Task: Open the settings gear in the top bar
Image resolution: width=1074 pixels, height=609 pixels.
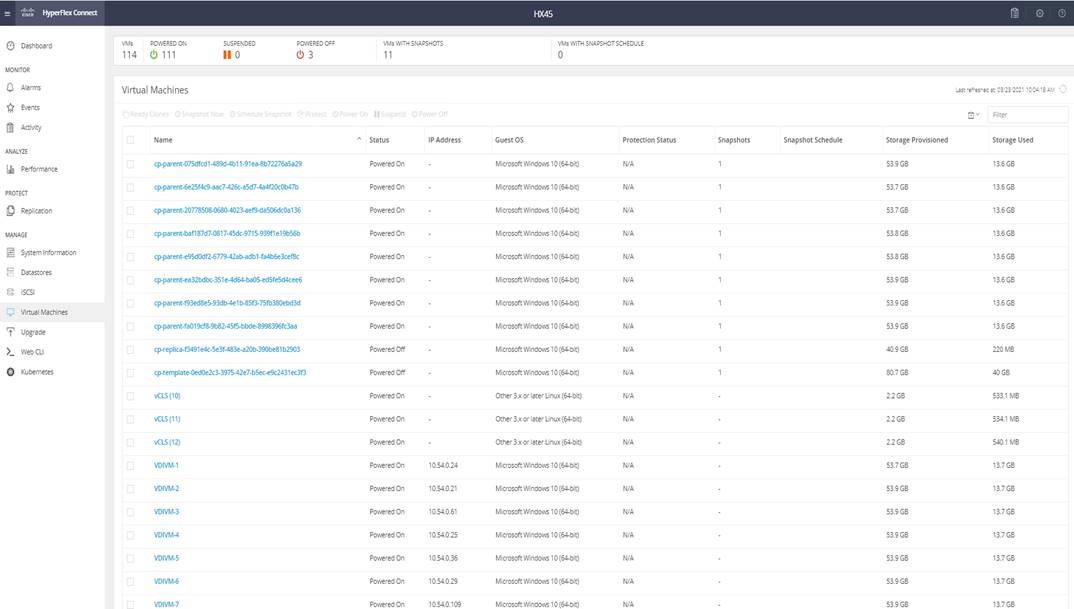Action: tap(1040, 13)
